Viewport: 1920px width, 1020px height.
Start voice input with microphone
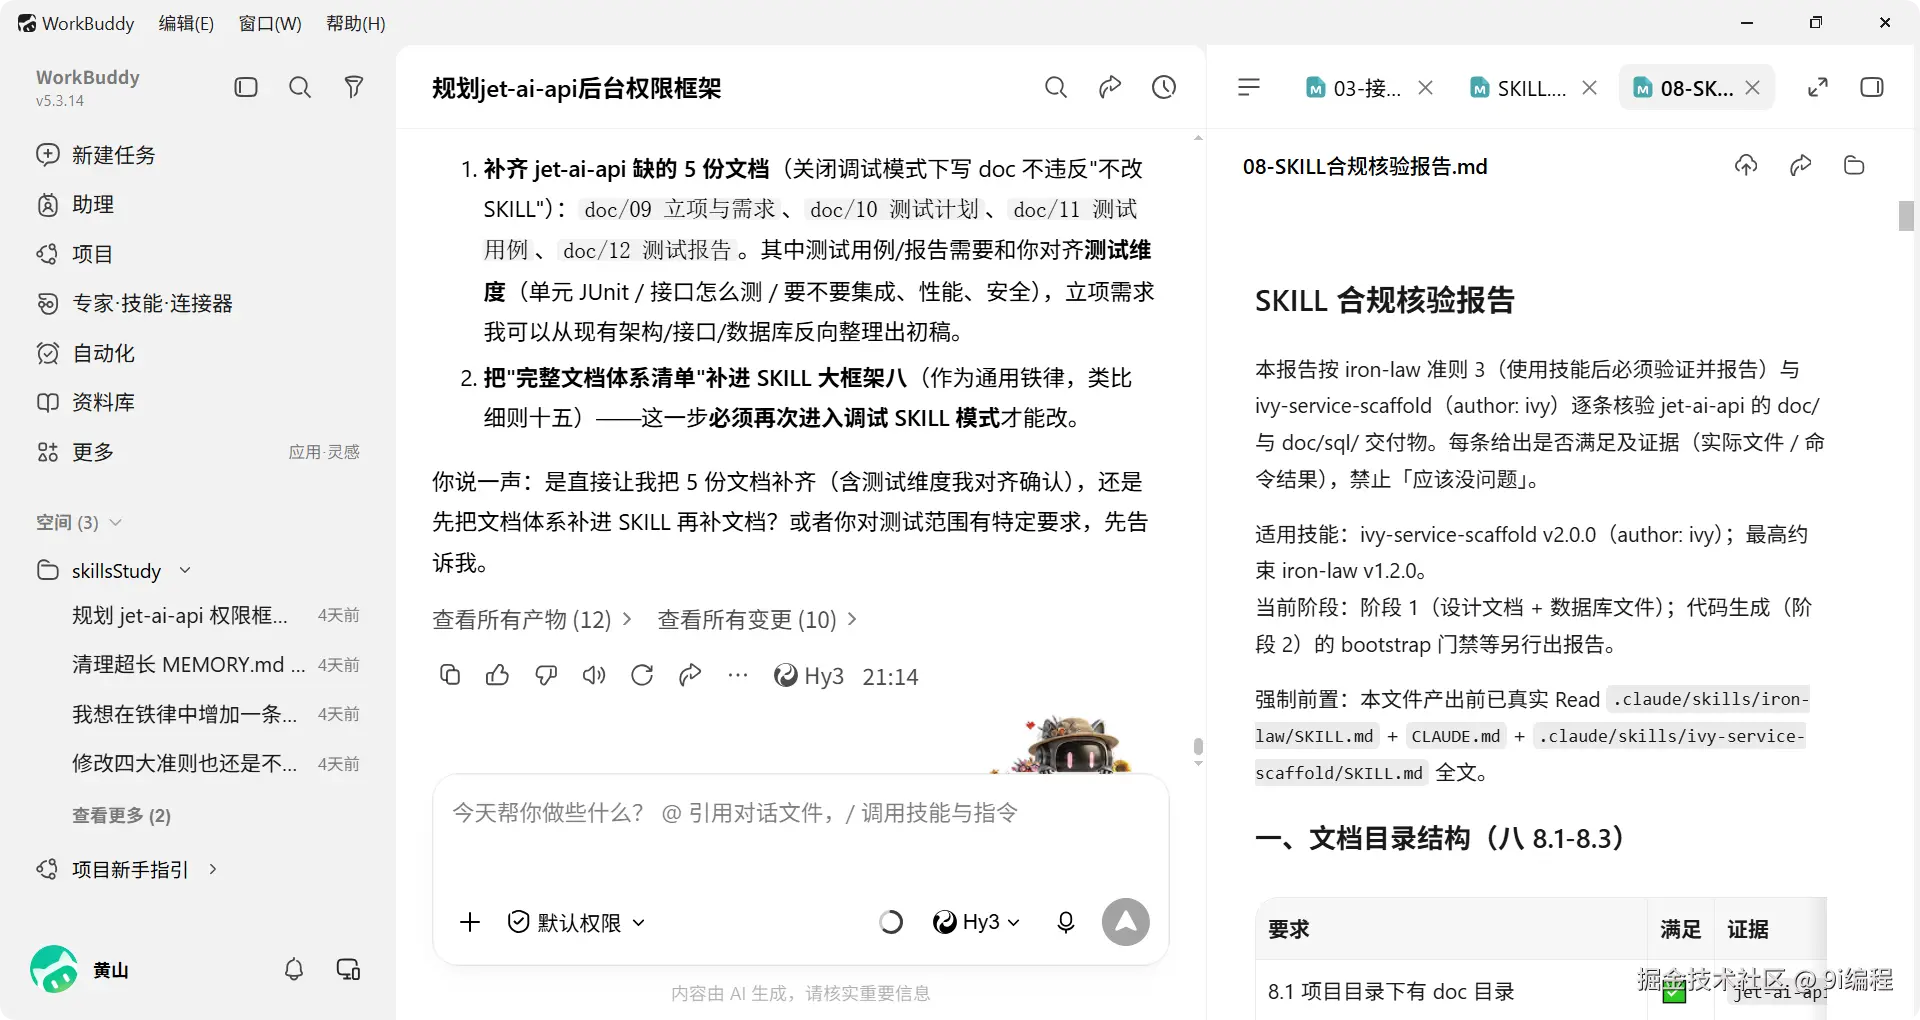point(1066,922)
